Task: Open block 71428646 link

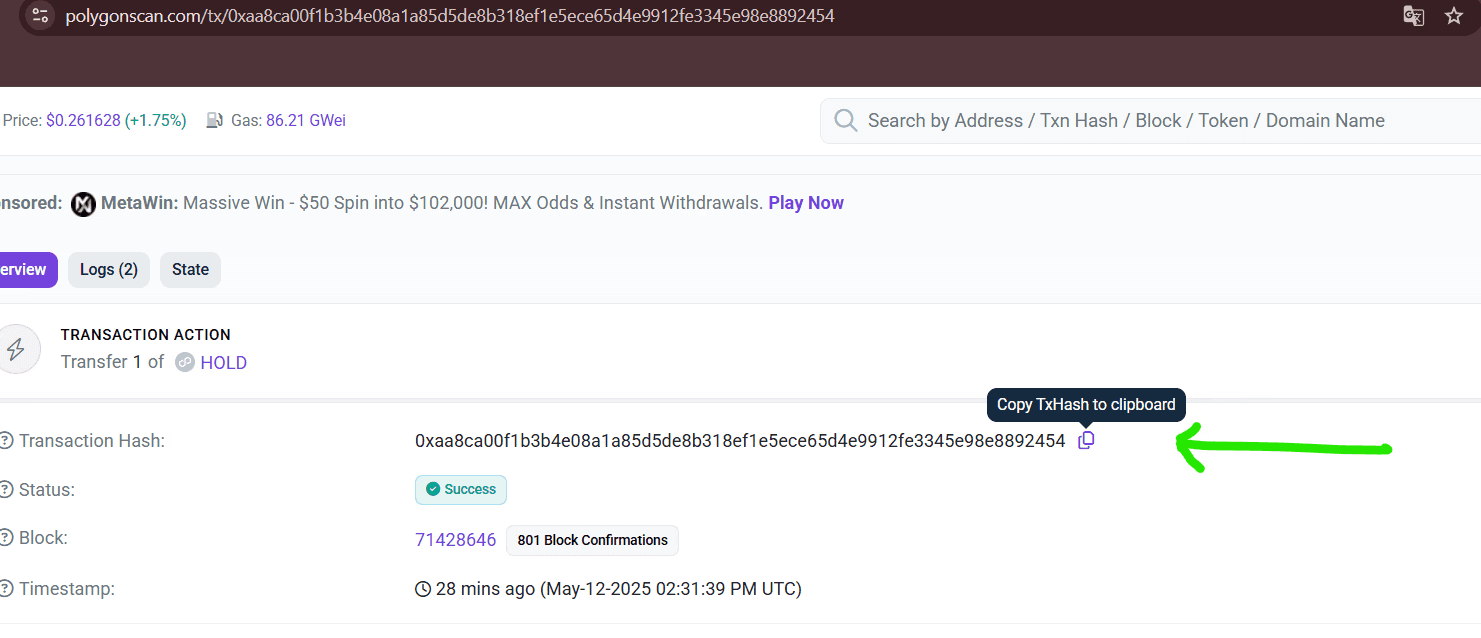Action: pos(456,540)
